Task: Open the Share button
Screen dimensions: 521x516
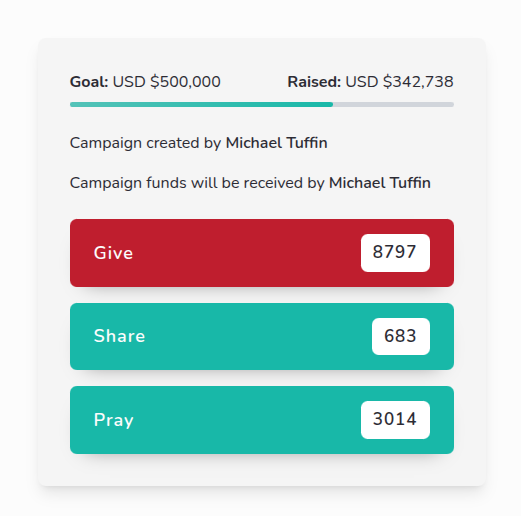Action: [262, 336]
